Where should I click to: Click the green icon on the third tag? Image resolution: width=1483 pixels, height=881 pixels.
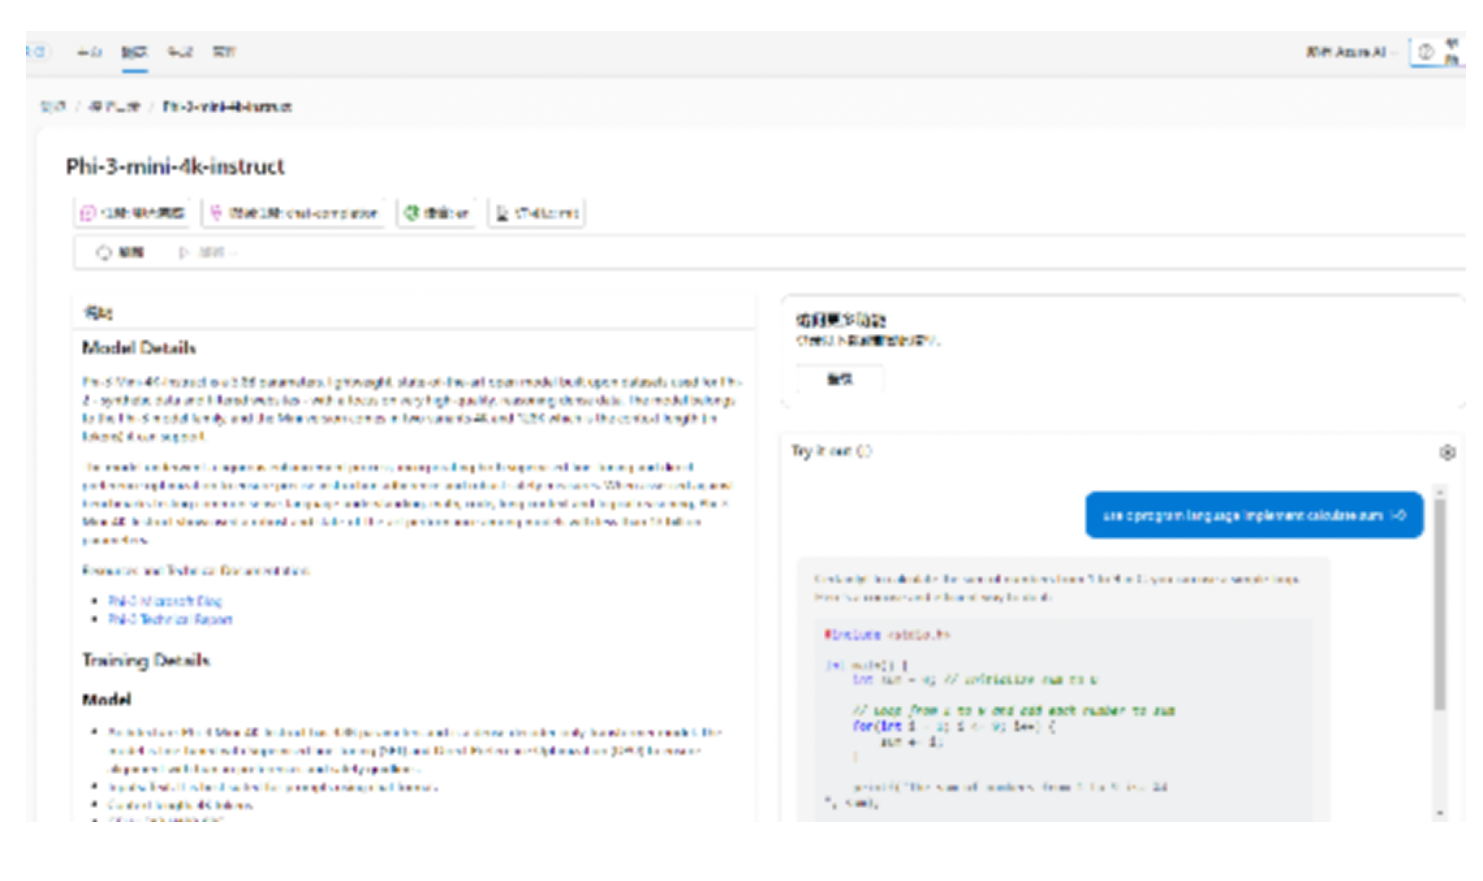[x=410, y=213]
